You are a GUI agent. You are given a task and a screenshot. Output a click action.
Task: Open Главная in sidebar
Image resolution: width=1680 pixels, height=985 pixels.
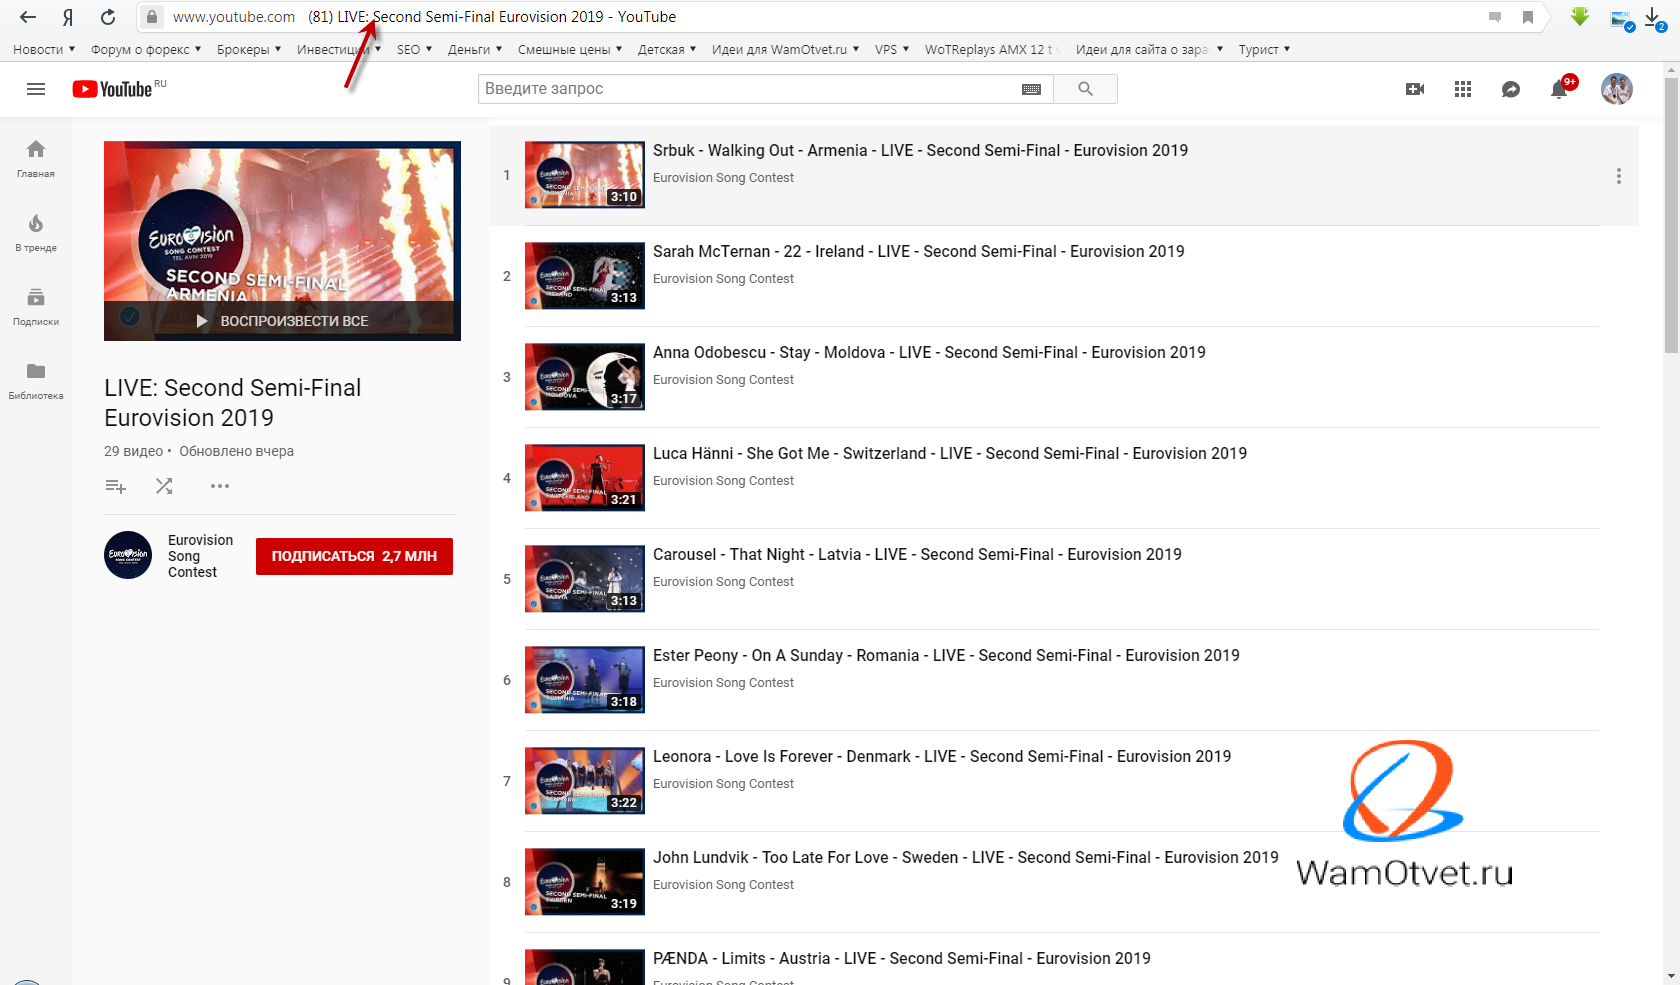pos(36,158)
